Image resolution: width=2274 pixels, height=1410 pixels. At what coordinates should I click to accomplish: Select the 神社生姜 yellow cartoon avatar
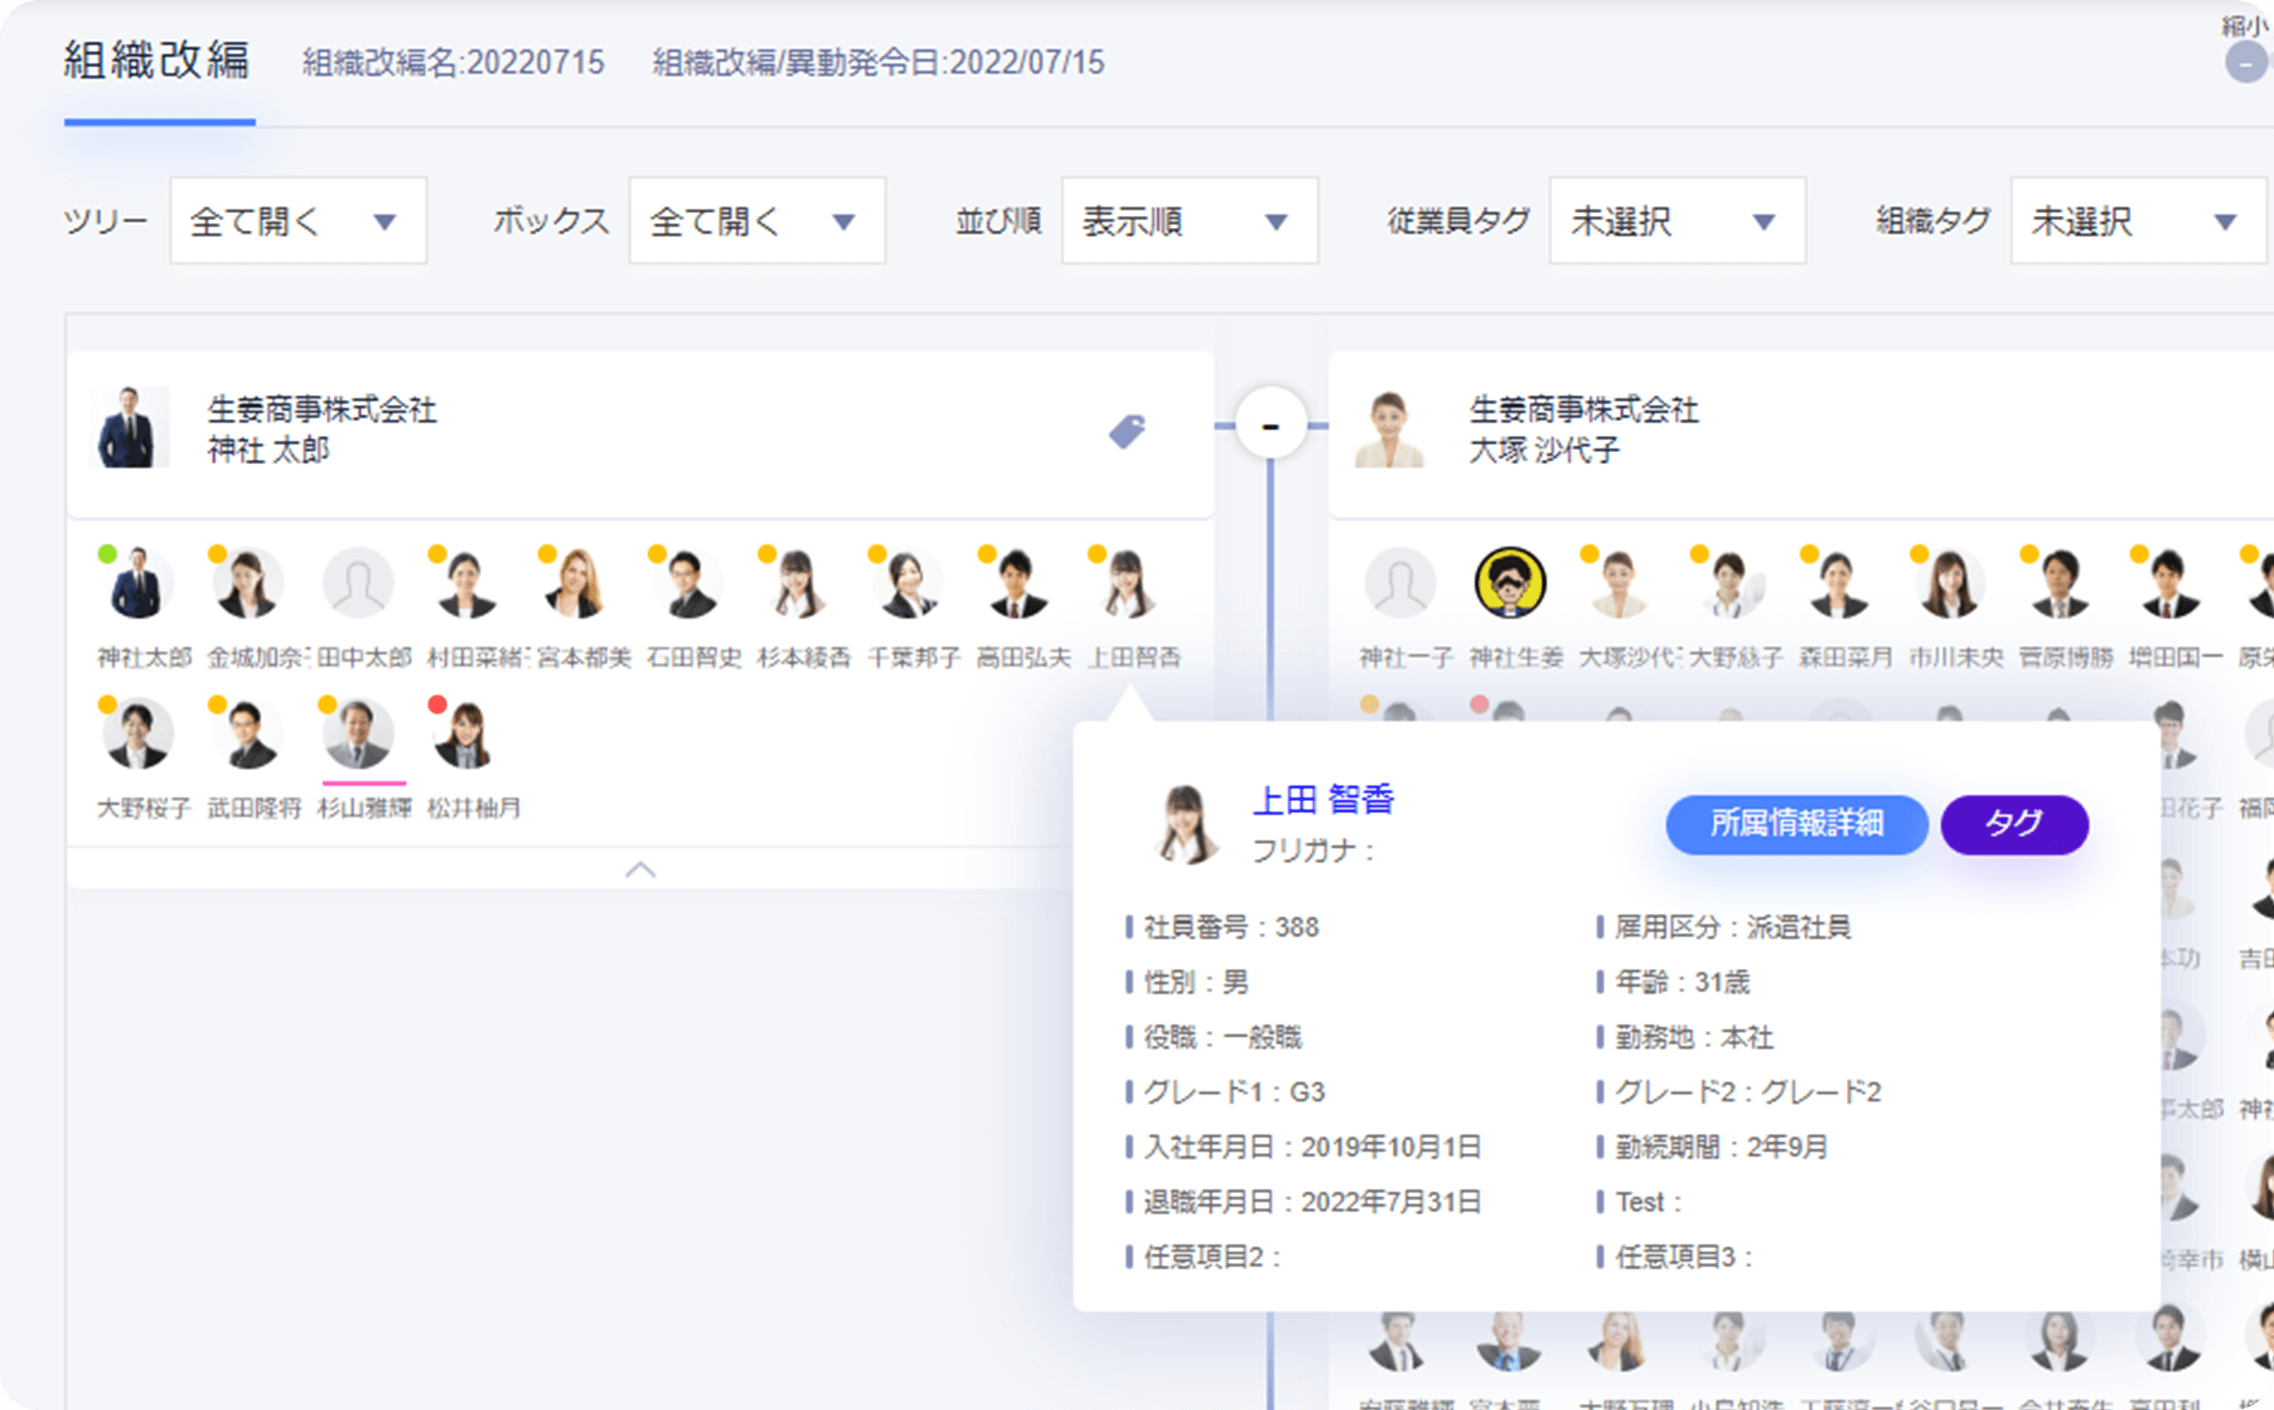(x=1510, y=582)
